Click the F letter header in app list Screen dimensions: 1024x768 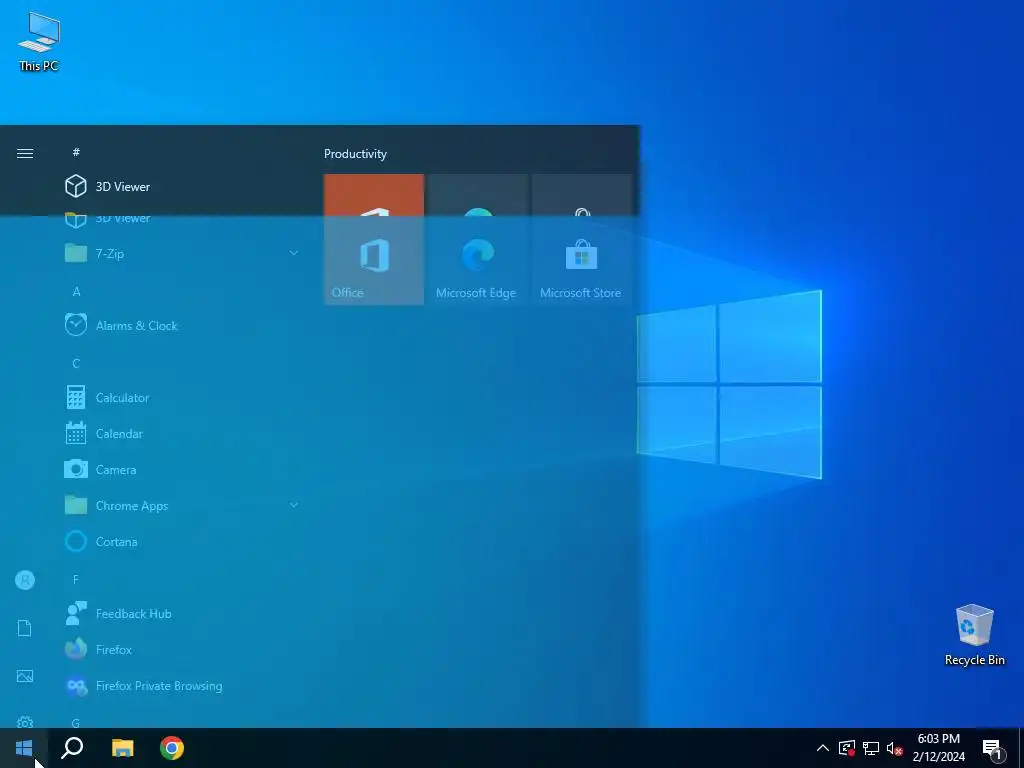pyautogui.click(x=76, y=579)
